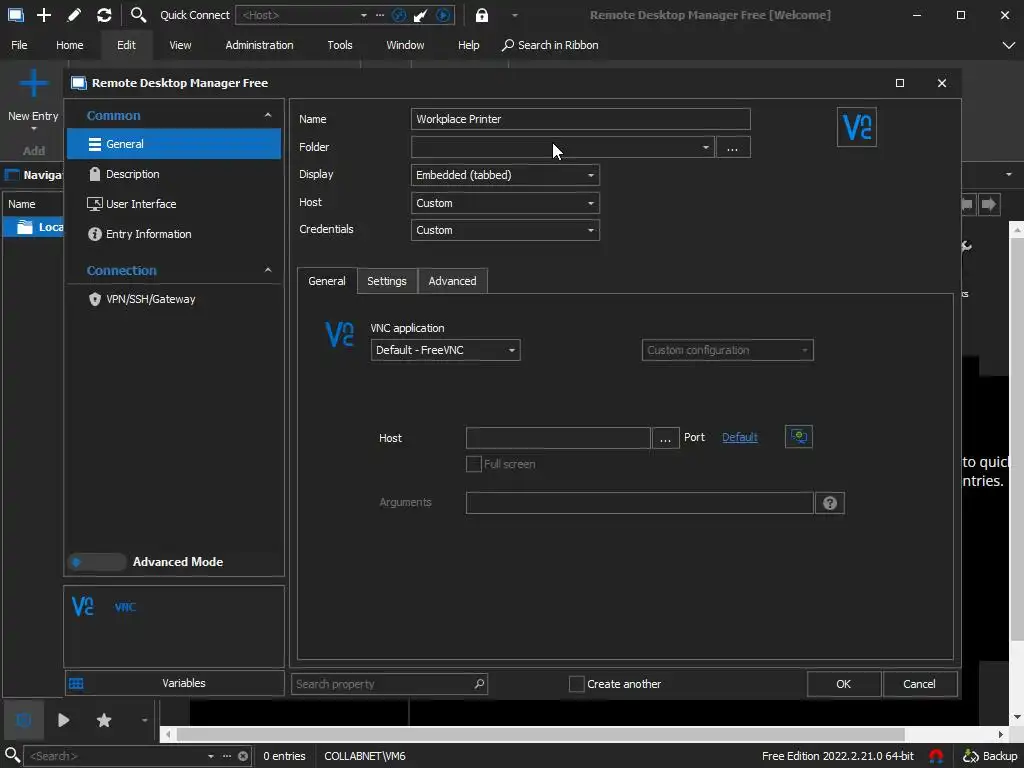The height and width of the screenshot is (768, 1024).
Task: Click the Default port link
Action: click(739, 438)
